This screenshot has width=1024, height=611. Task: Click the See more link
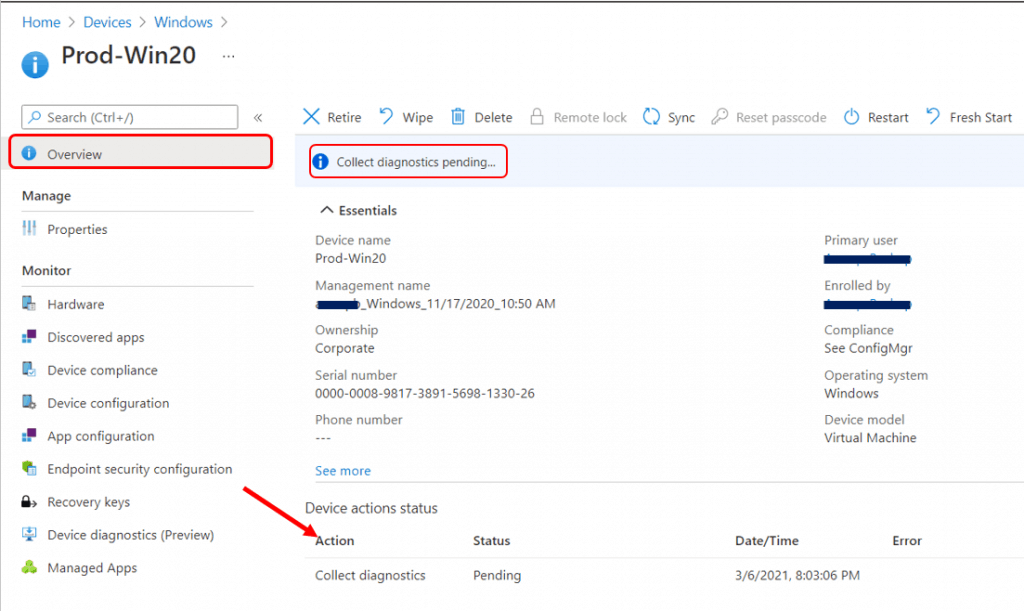click(343, 471)
